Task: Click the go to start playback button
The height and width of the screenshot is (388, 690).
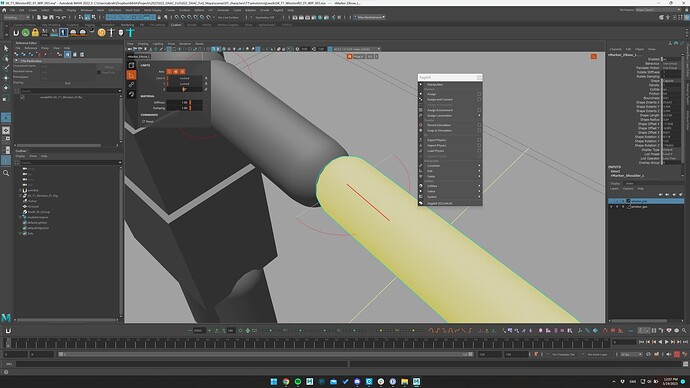Action: pos(642,342)
